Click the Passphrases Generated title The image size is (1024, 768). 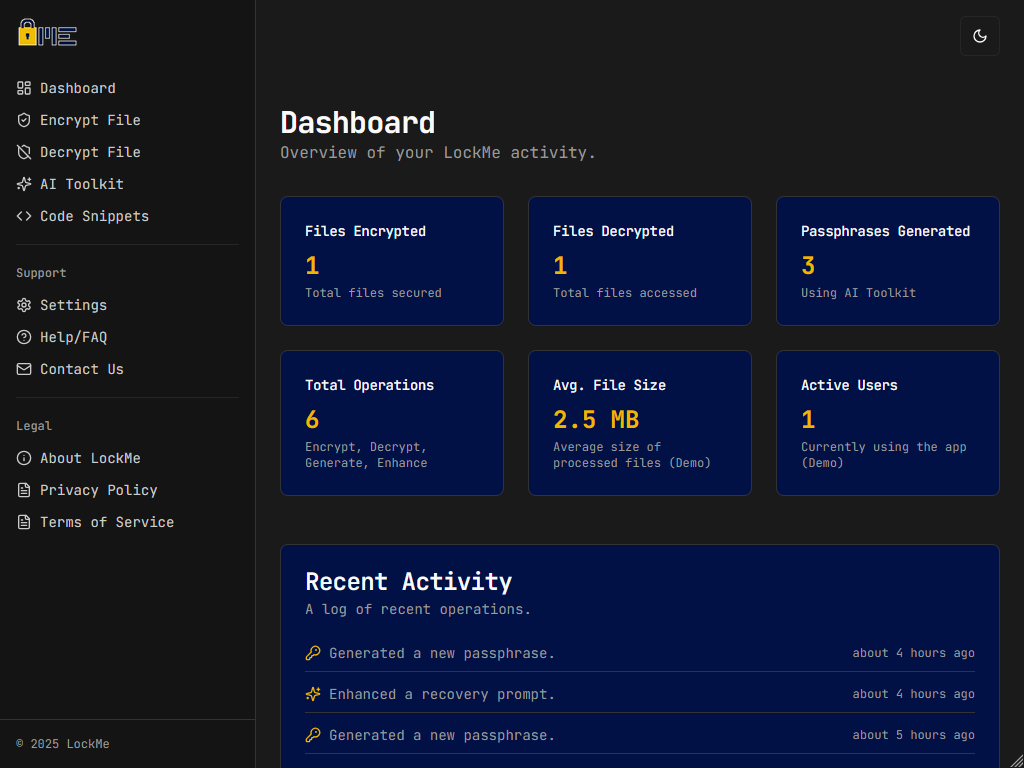pos(886,231)
